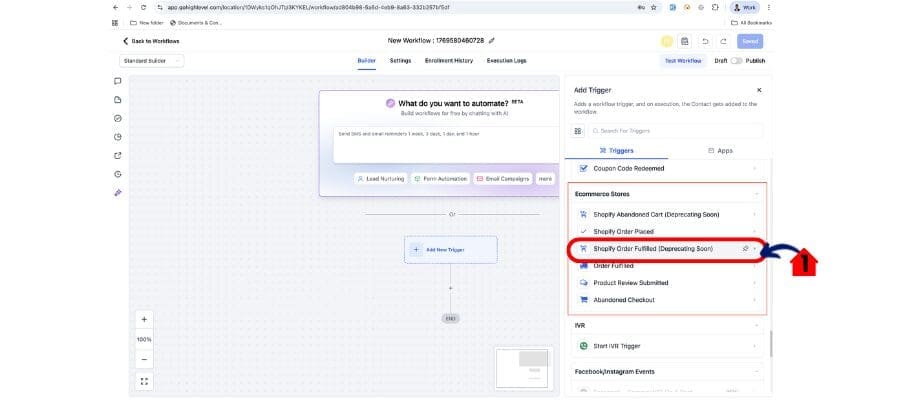Zoom in the canvas with plus button
Screen dimensions: 900x400
144,320
